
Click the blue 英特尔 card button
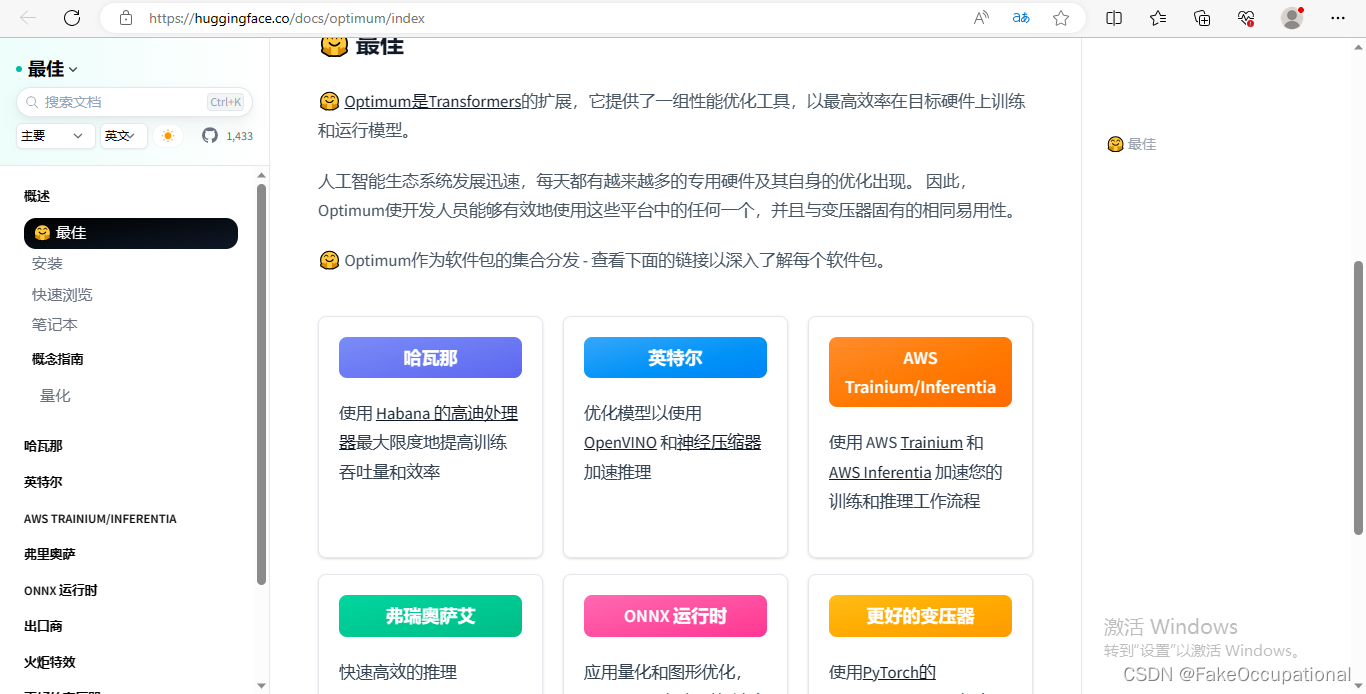tap(675, 358)
